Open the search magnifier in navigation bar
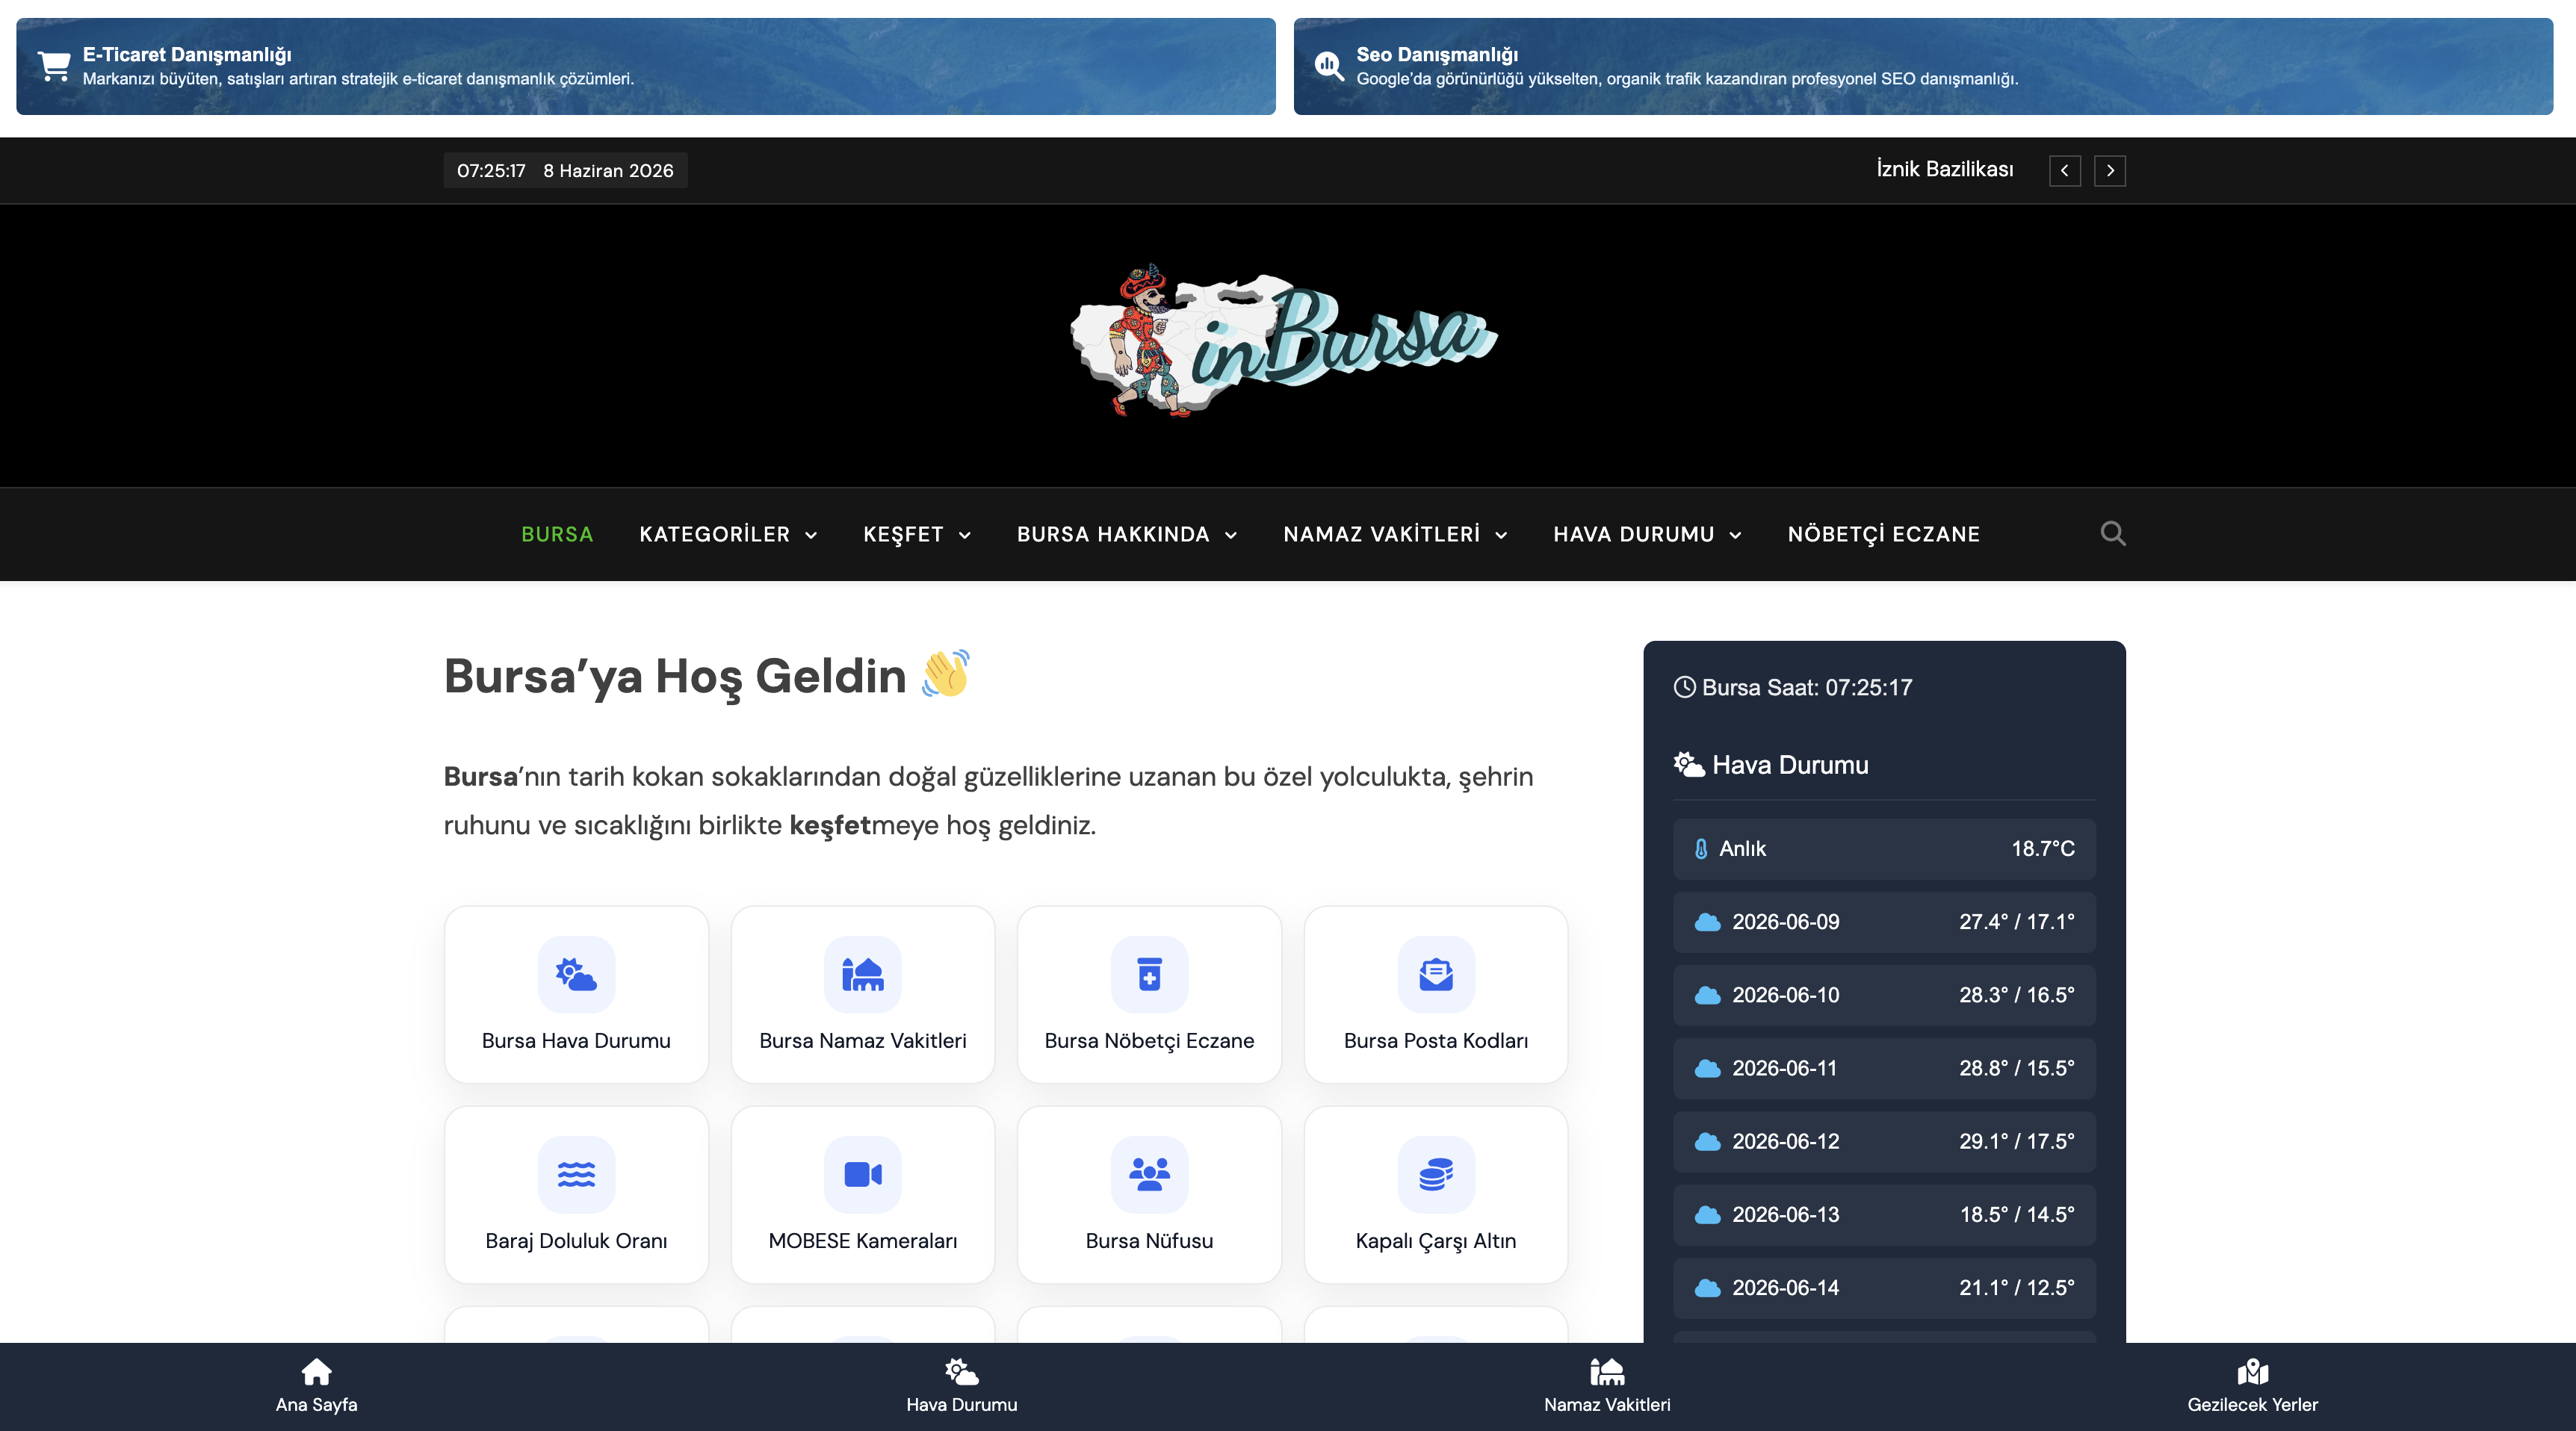 [2112, 534]
